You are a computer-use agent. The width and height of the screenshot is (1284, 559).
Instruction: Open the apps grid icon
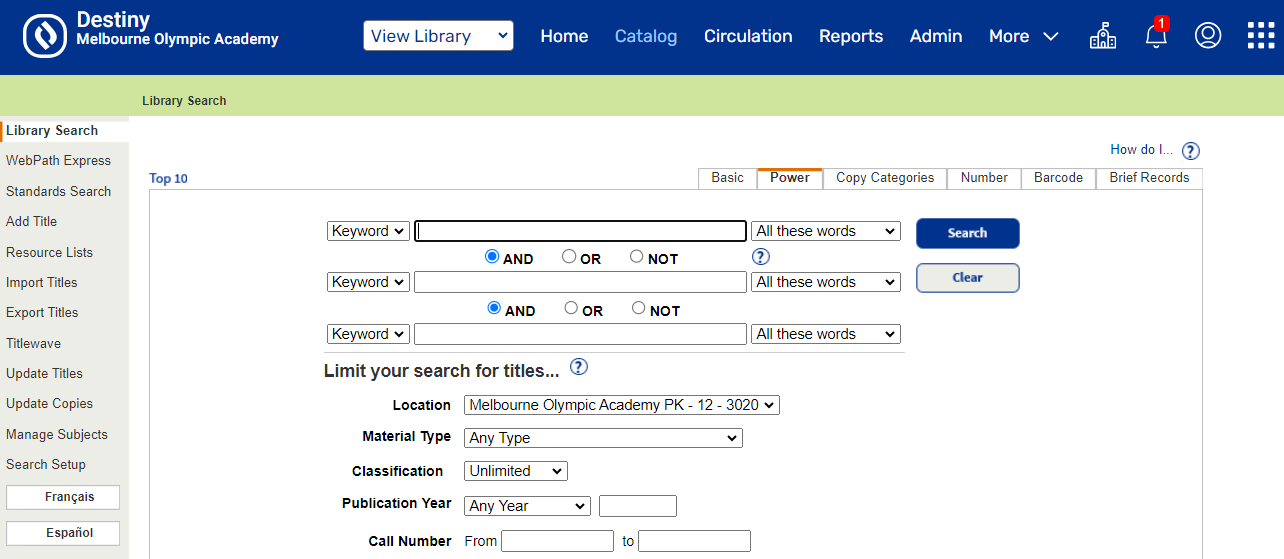coord(1260,36)
